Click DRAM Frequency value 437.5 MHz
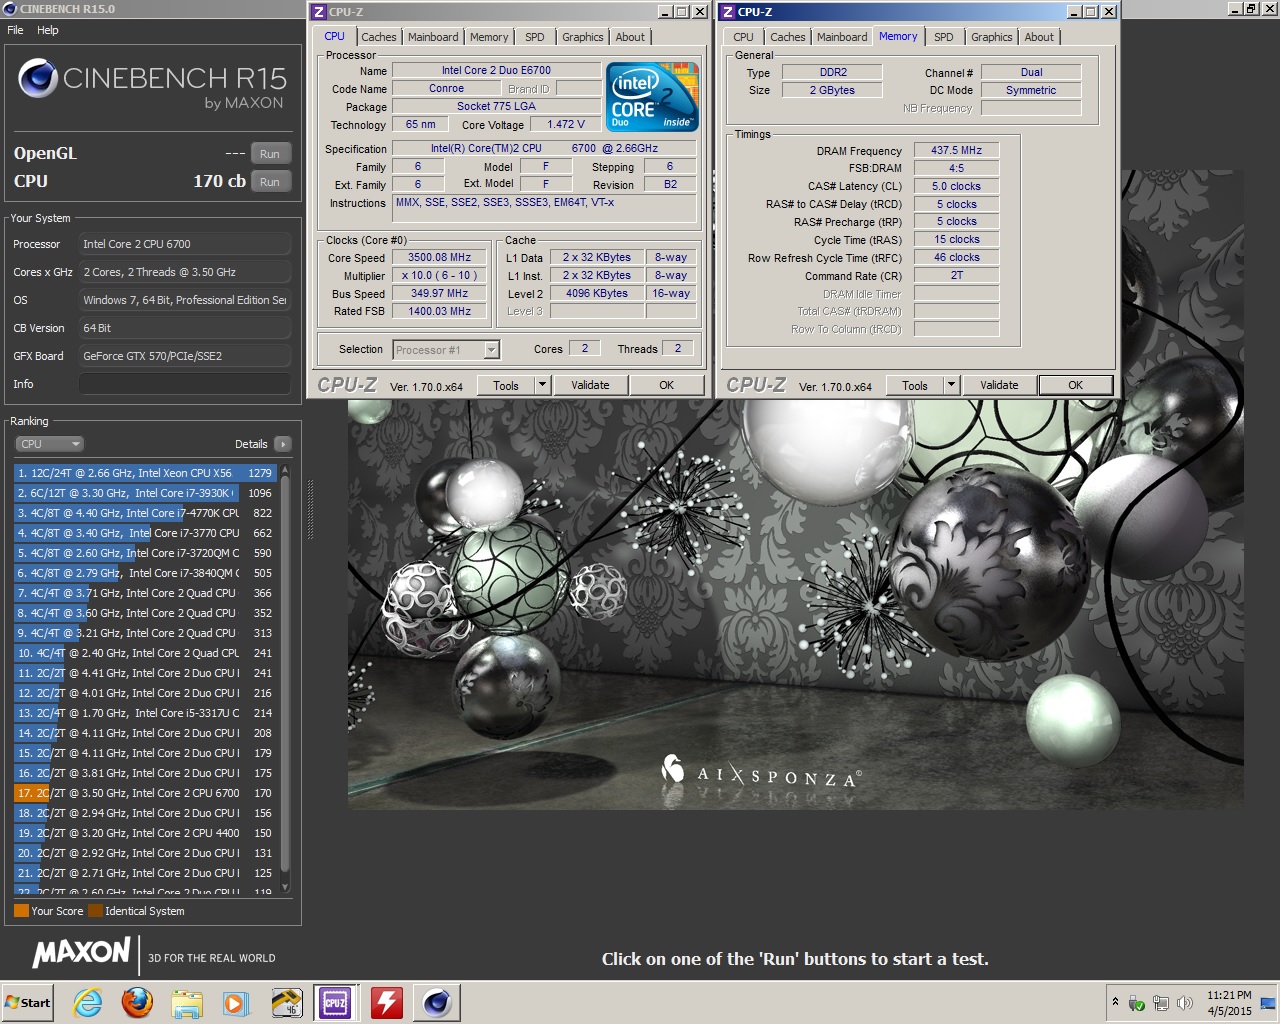This screenshot has height=1024, width=1280. coord(956,150)
